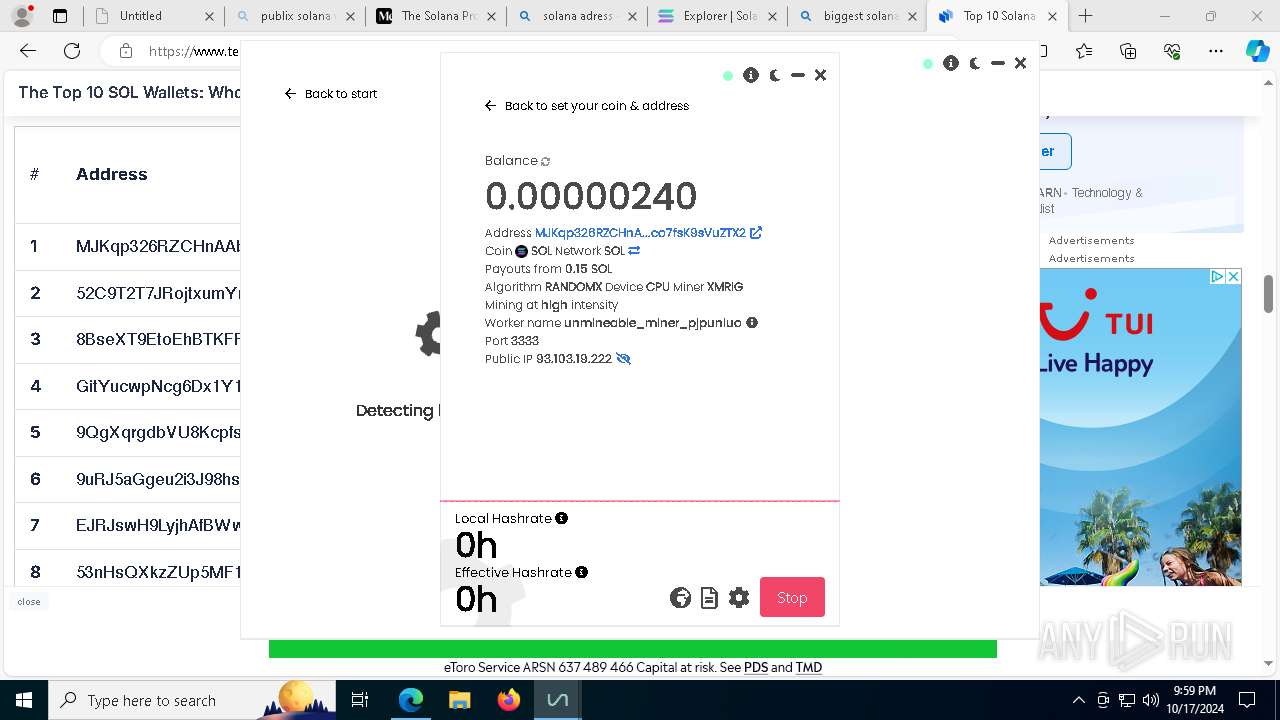Close the rear miner window with the X
1280x720 pixels.
[x=1020, y=63]
